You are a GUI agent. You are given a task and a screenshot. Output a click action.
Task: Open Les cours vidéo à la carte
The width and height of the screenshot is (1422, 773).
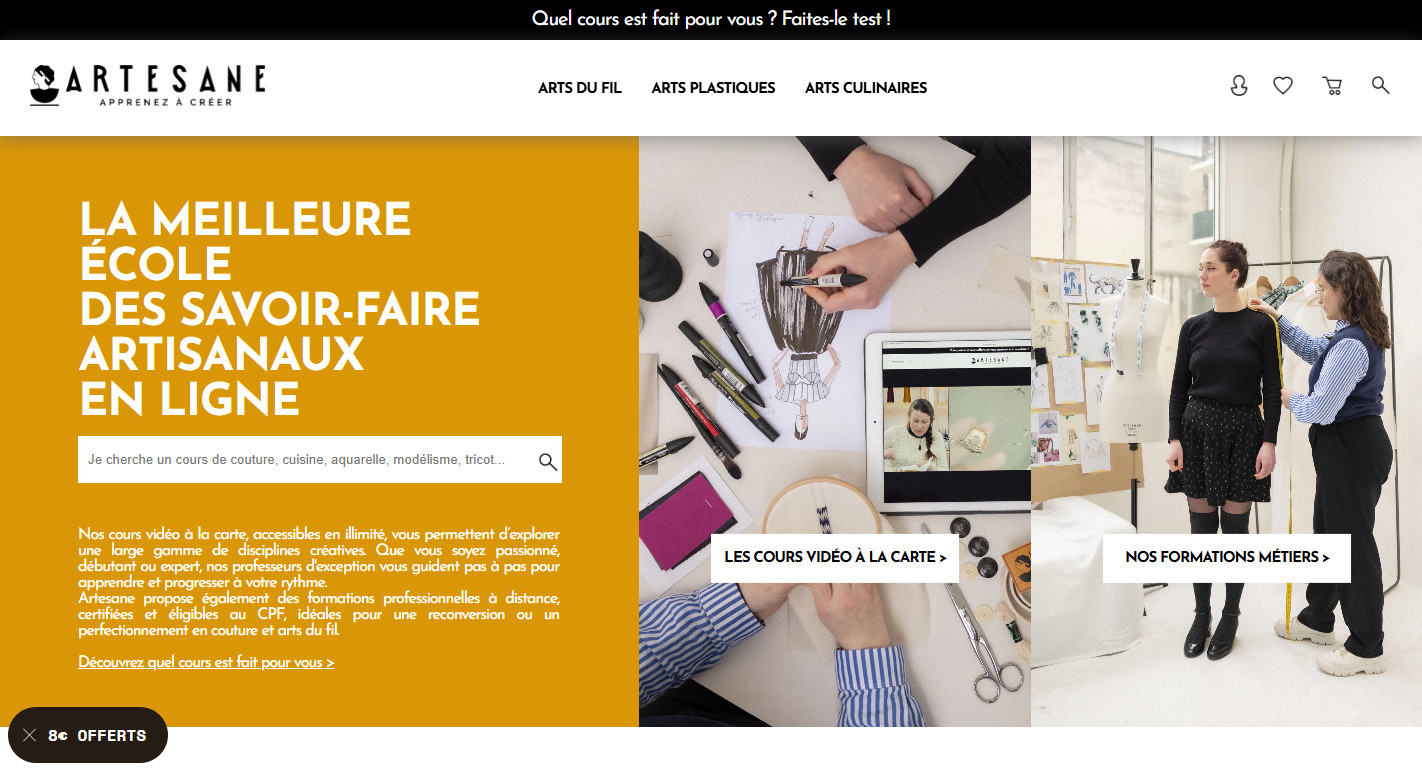(835, 558)
